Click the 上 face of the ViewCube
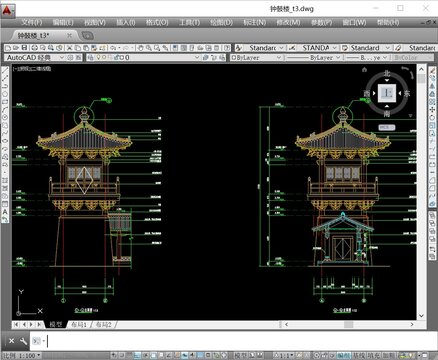438x360 pixels. coord(387,93)
